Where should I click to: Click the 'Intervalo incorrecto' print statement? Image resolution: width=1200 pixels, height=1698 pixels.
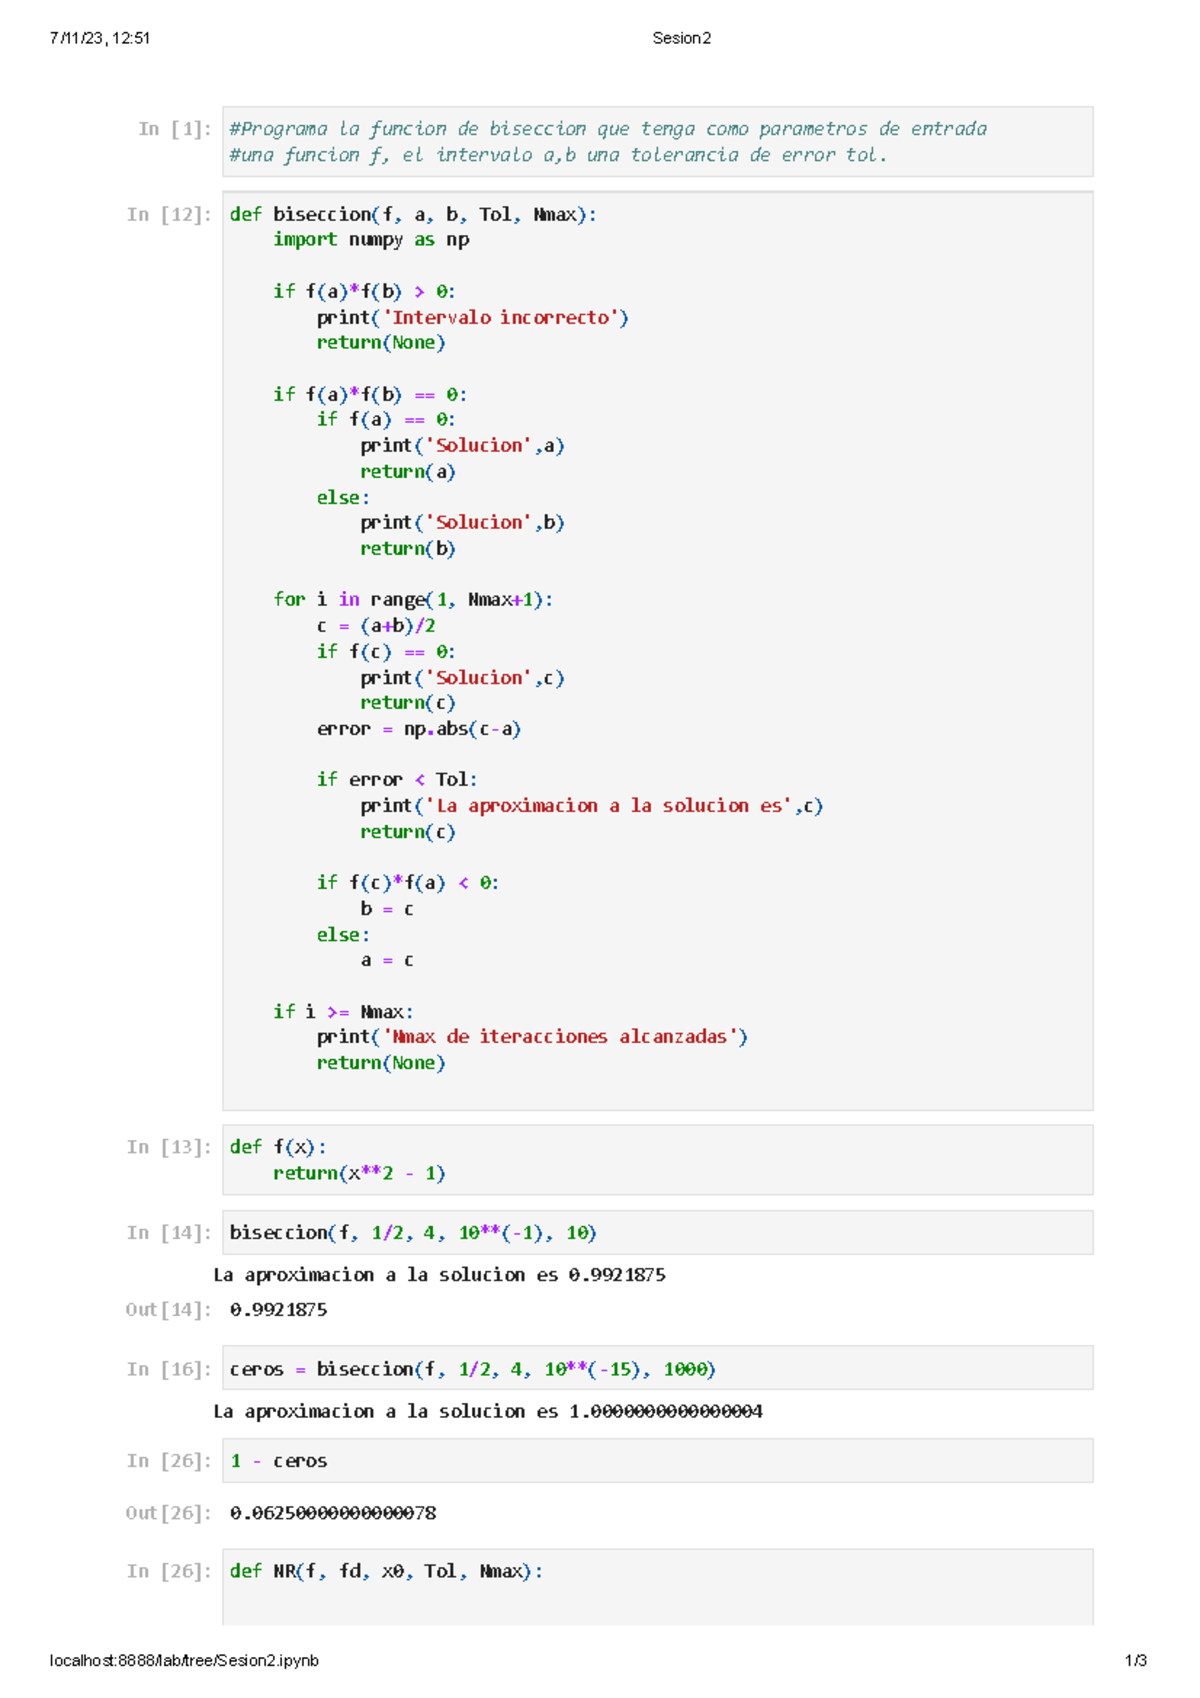click(x=472, y=317)
